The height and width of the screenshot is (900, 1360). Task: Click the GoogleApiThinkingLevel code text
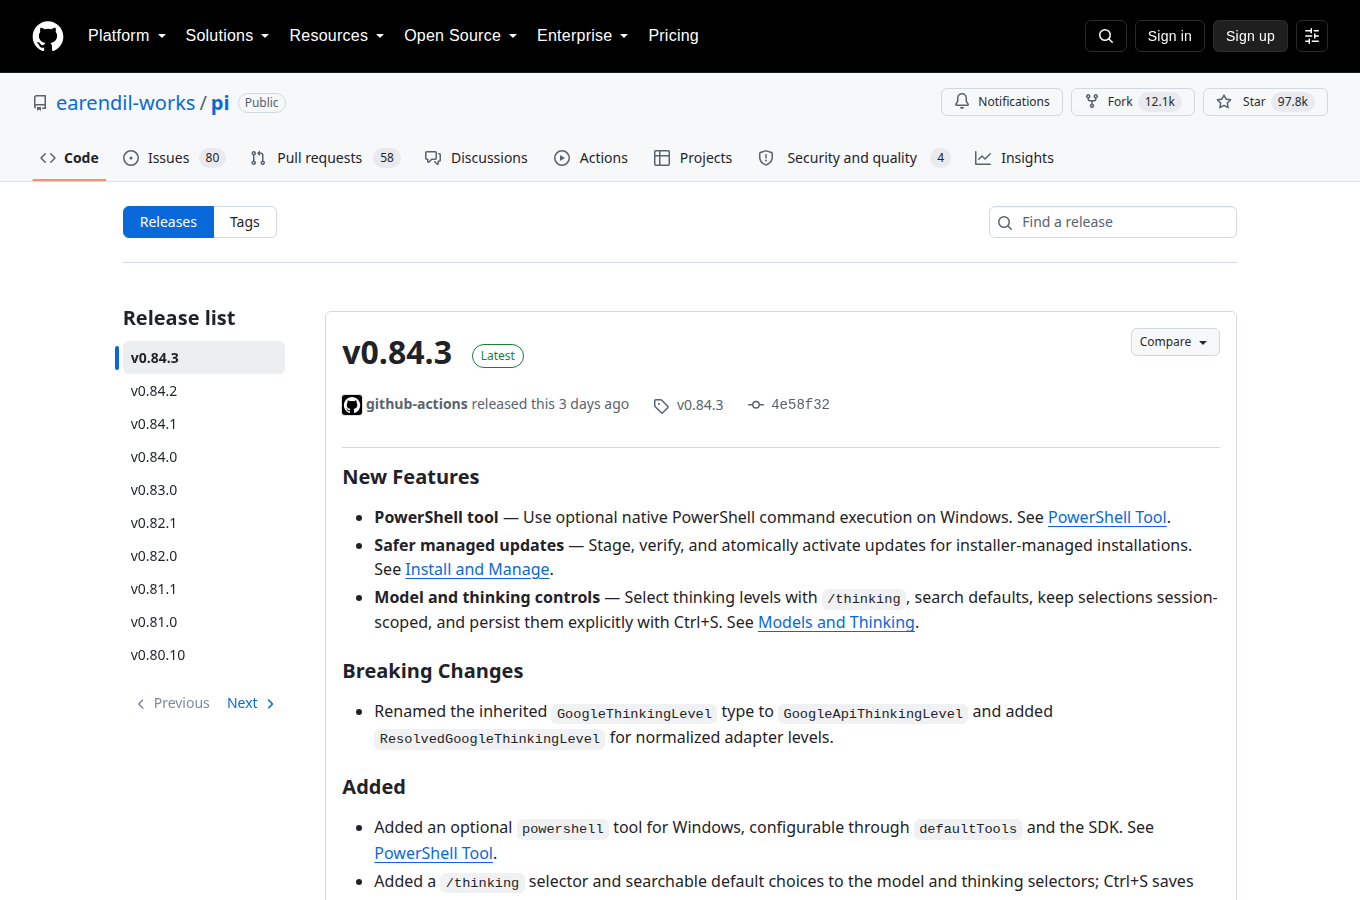873,713
